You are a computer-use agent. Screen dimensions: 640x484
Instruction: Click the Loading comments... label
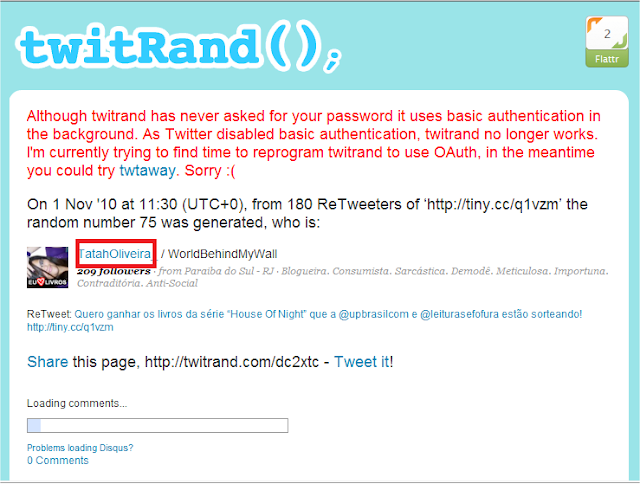pos(77,403)
